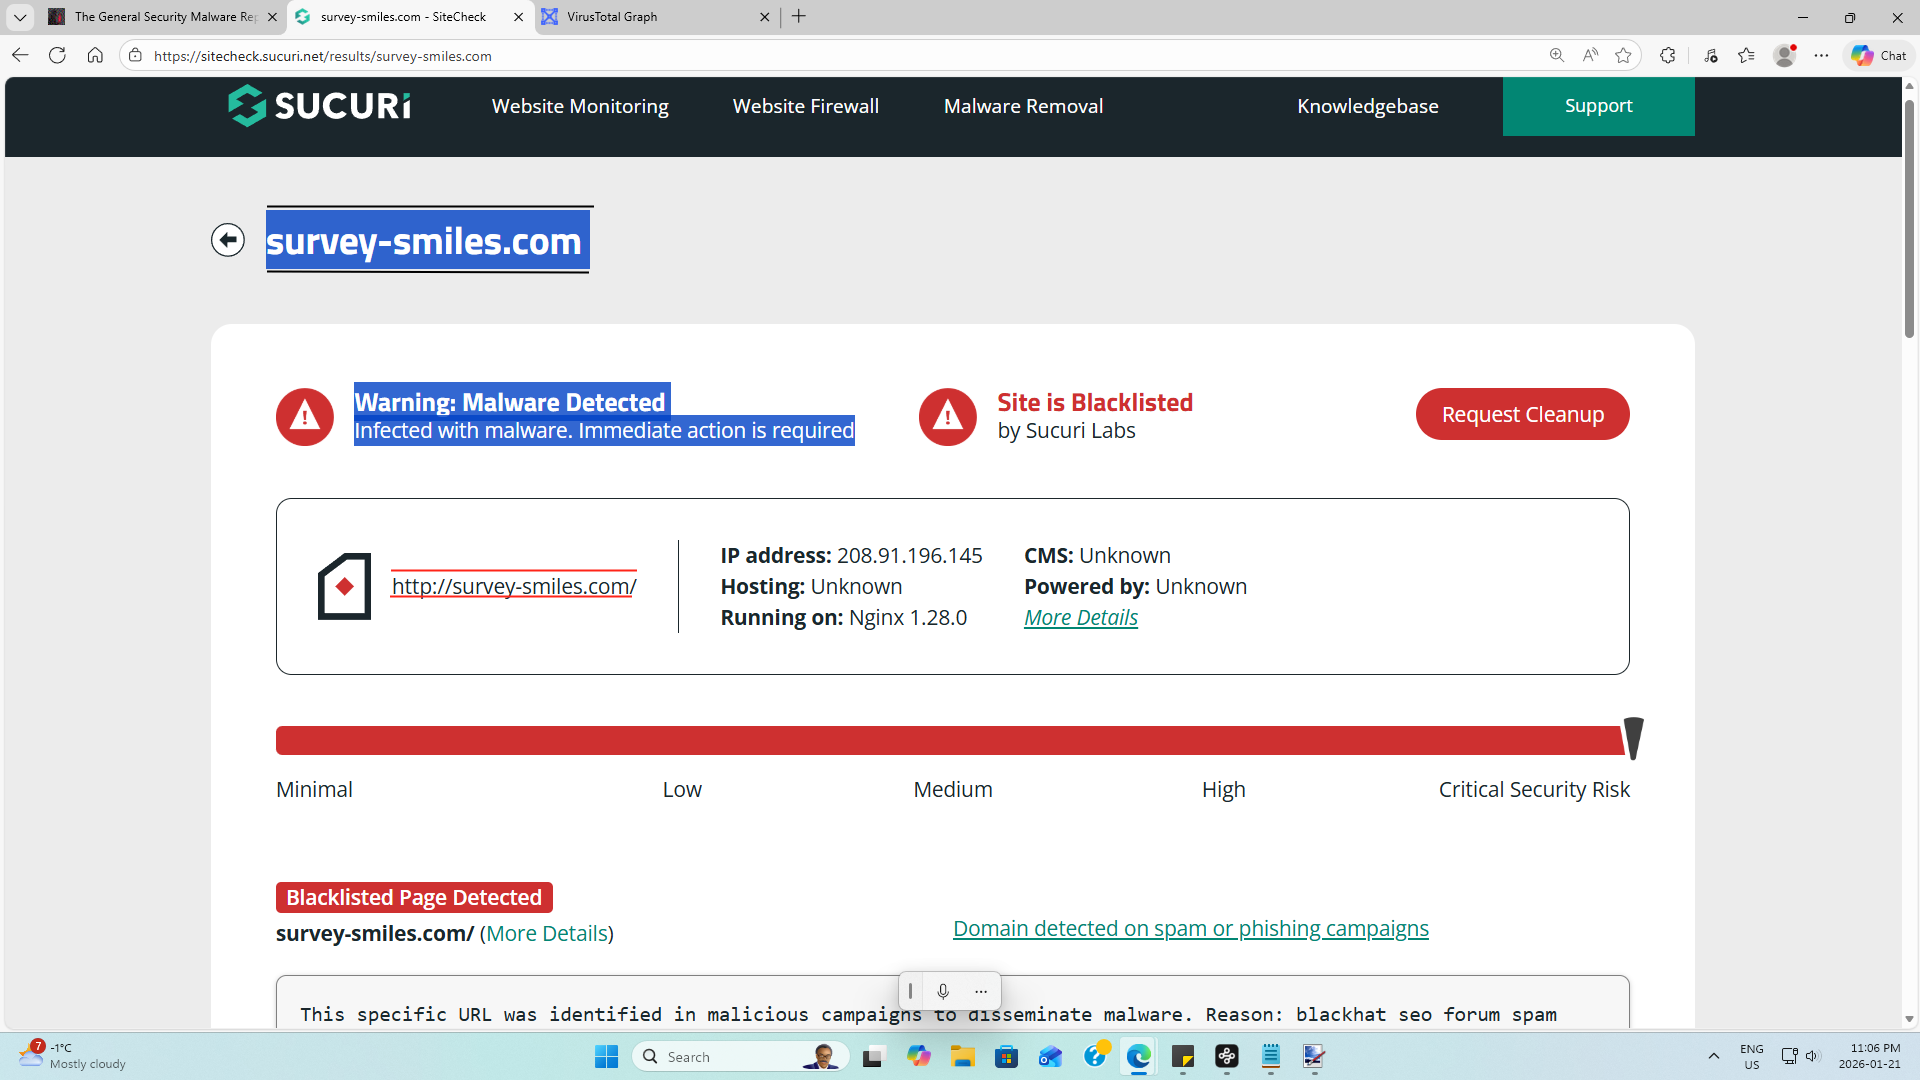Open the browser extensions icon
The width and height of the screenshot is (1920, 1080).
(x=1667, y=55)
